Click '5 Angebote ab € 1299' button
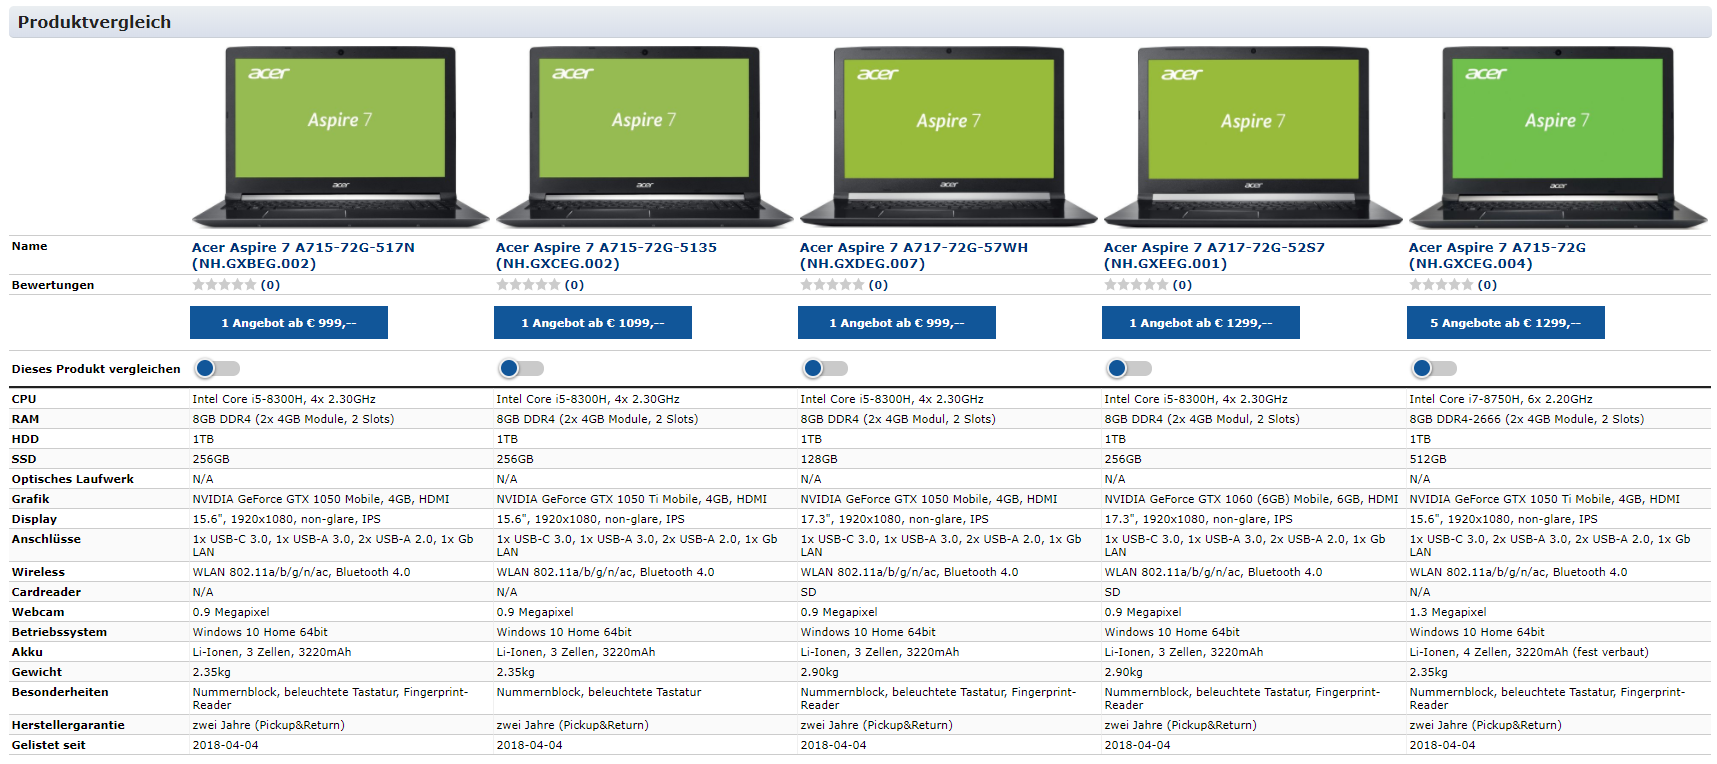The image size is (1717, 764). pos(1506,323)
